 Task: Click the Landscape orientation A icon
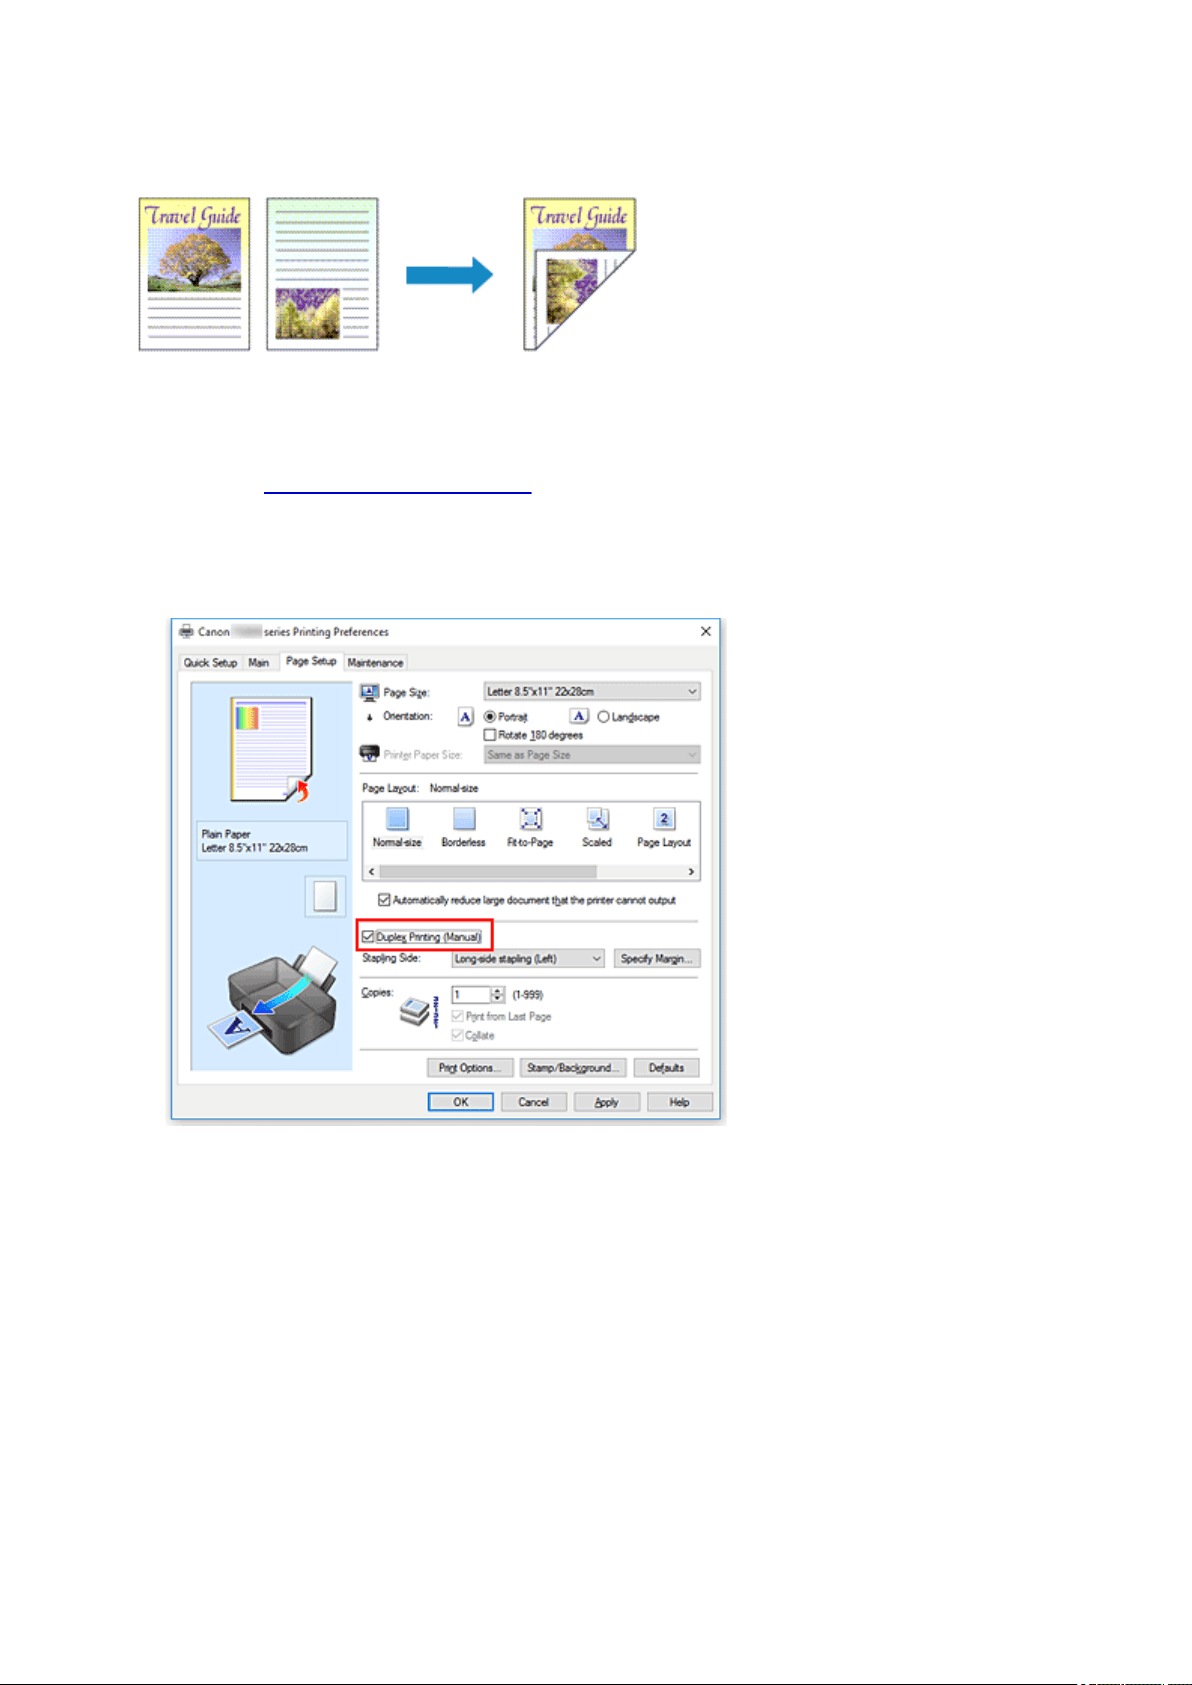(579, 716)
